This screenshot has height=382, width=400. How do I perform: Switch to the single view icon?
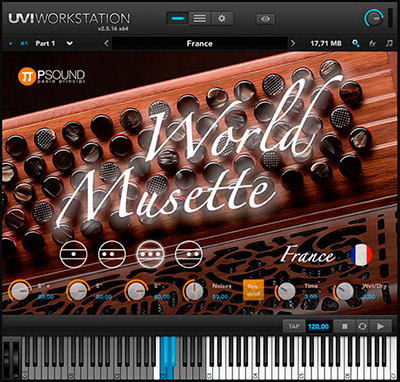pyautogui.click(x=178, y=18)
